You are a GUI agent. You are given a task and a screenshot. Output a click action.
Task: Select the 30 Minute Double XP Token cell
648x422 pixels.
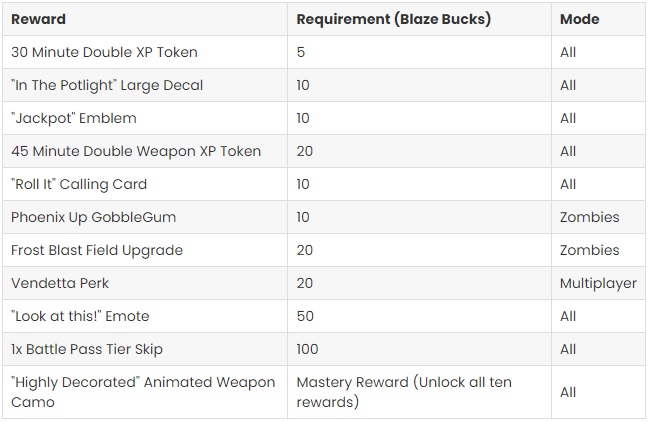[x=145, y=52]
